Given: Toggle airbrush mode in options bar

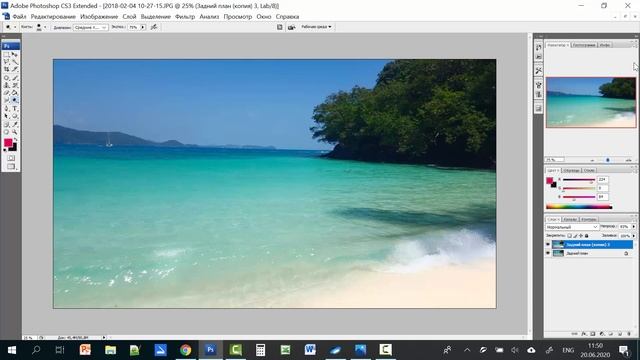Looking at the screenshot, I should pyautogui.click(x=154, y=27).
